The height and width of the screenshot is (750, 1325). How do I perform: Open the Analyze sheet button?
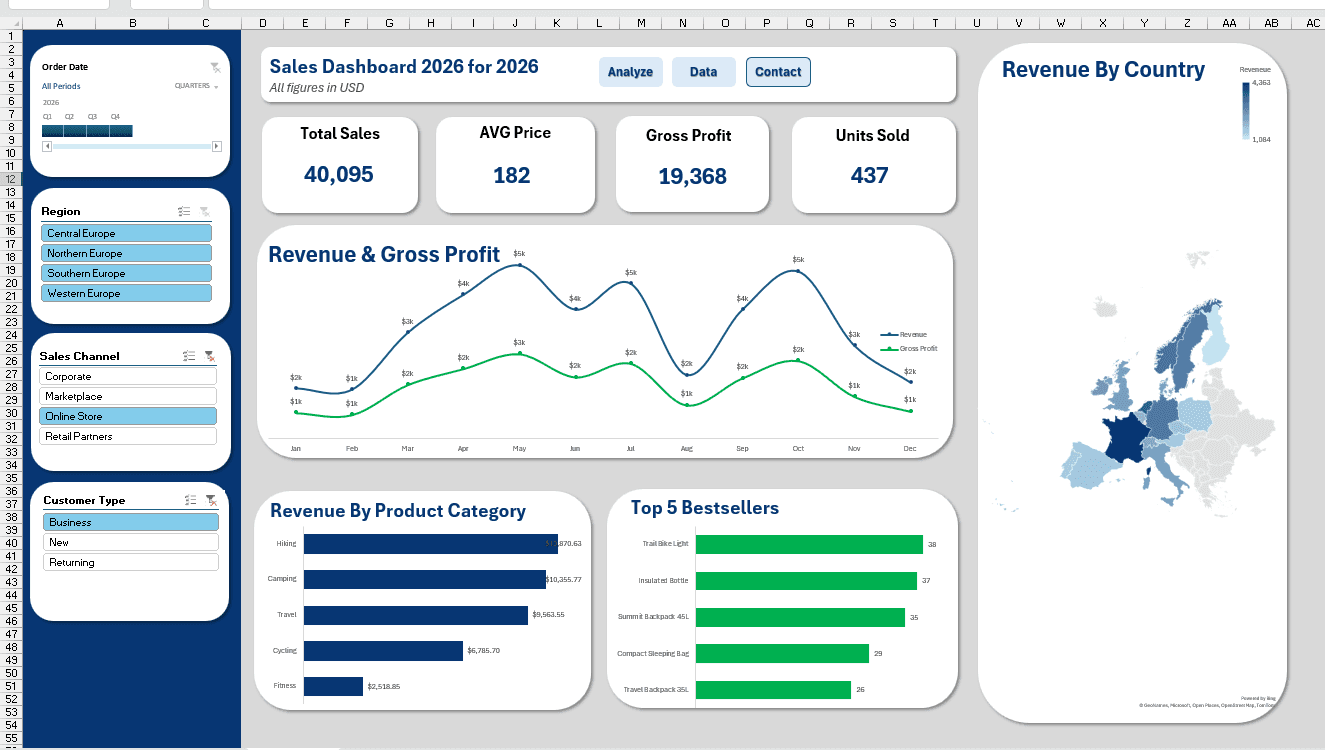pyautogui.click(x=631, y=72)
